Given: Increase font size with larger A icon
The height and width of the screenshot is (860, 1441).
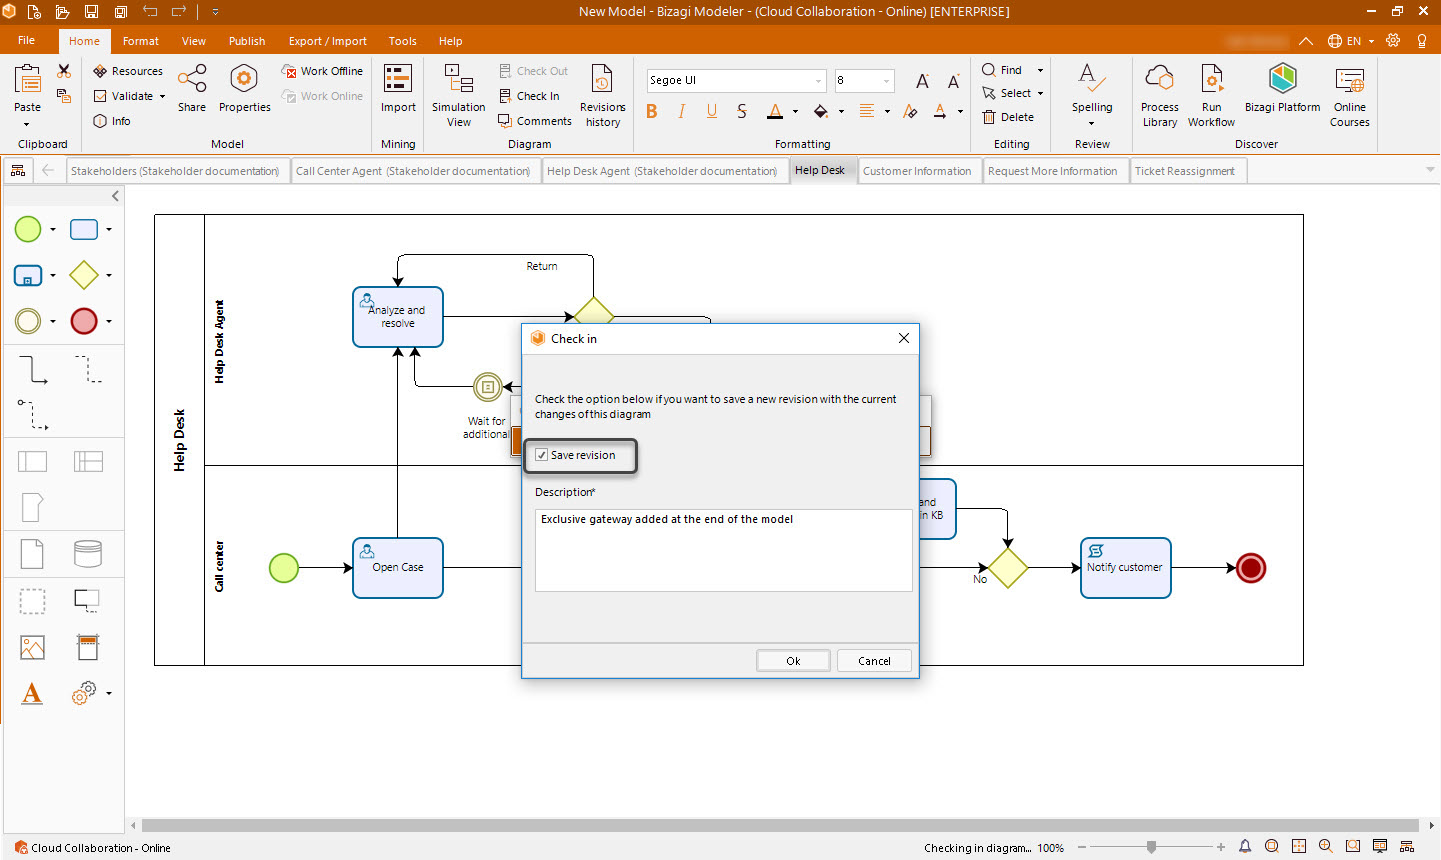Looking at the screenshot, I should pyautogui.click(x=922, y=81).
